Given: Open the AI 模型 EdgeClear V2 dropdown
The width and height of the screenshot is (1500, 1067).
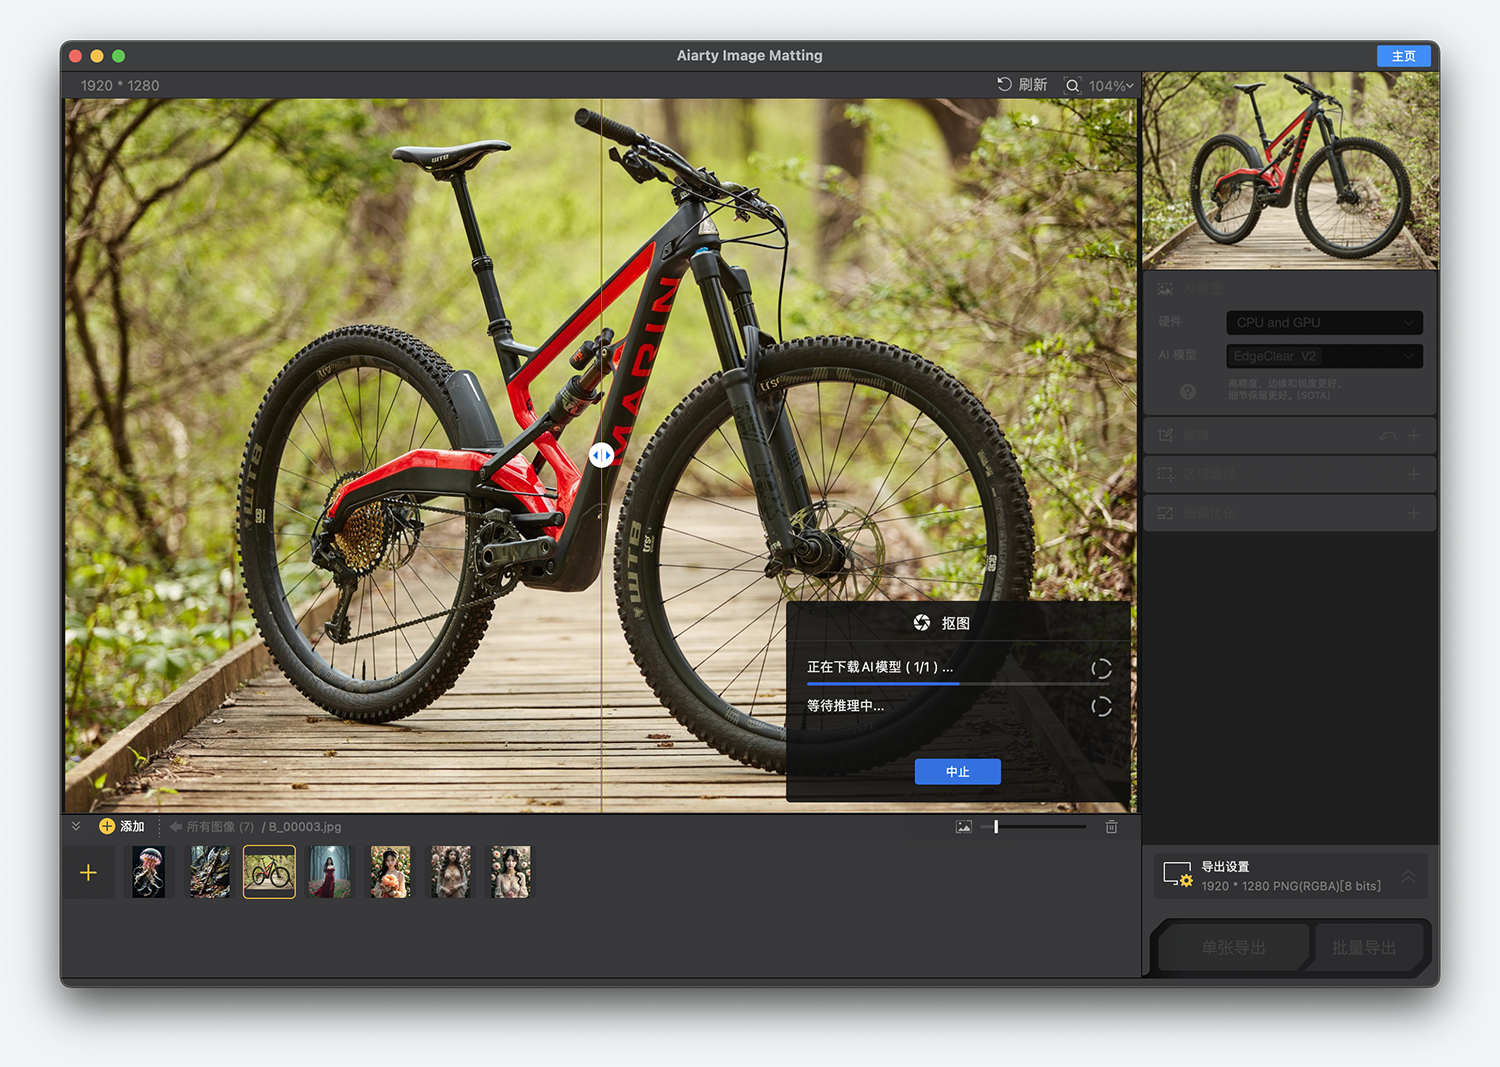Looking at the screenshot, I should [1324, 356].
